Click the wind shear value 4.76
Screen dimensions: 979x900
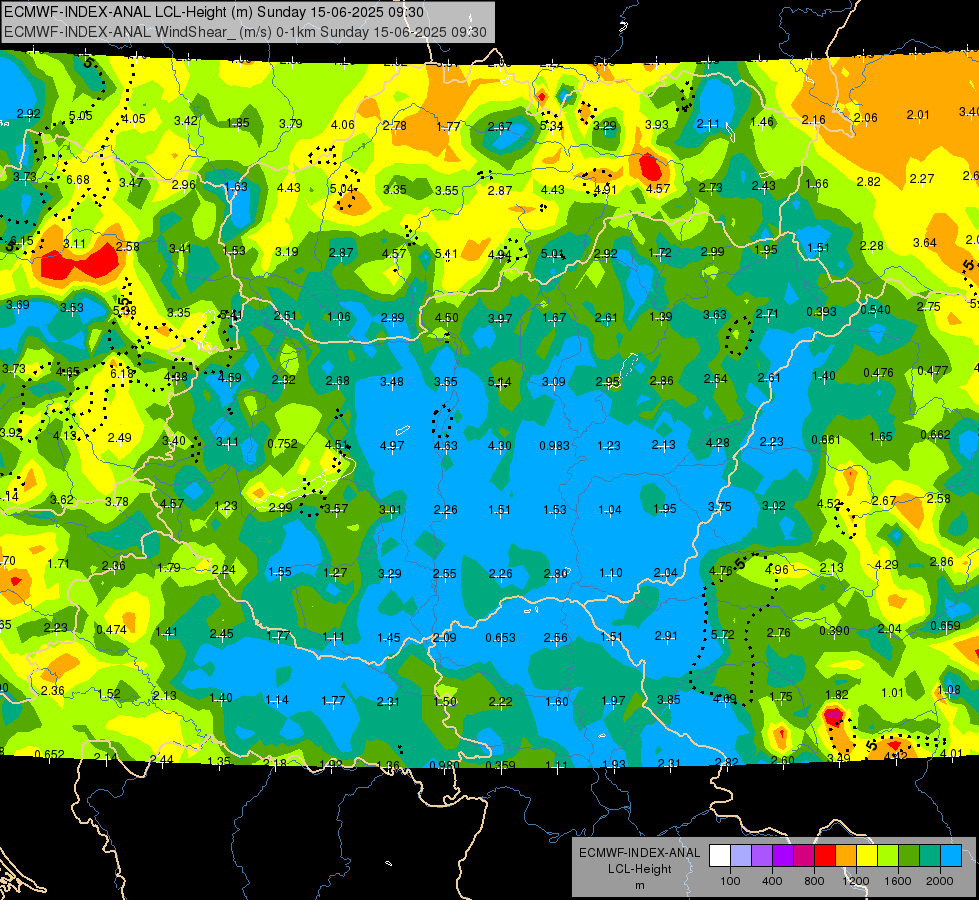(721, 571)
